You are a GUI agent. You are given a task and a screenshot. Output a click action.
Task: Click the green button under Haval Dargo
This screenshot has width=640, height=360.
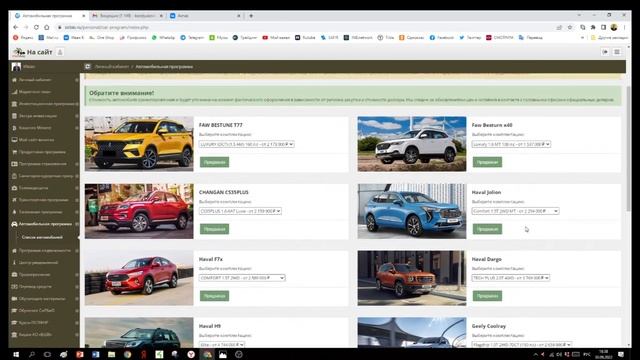[487, 296]
